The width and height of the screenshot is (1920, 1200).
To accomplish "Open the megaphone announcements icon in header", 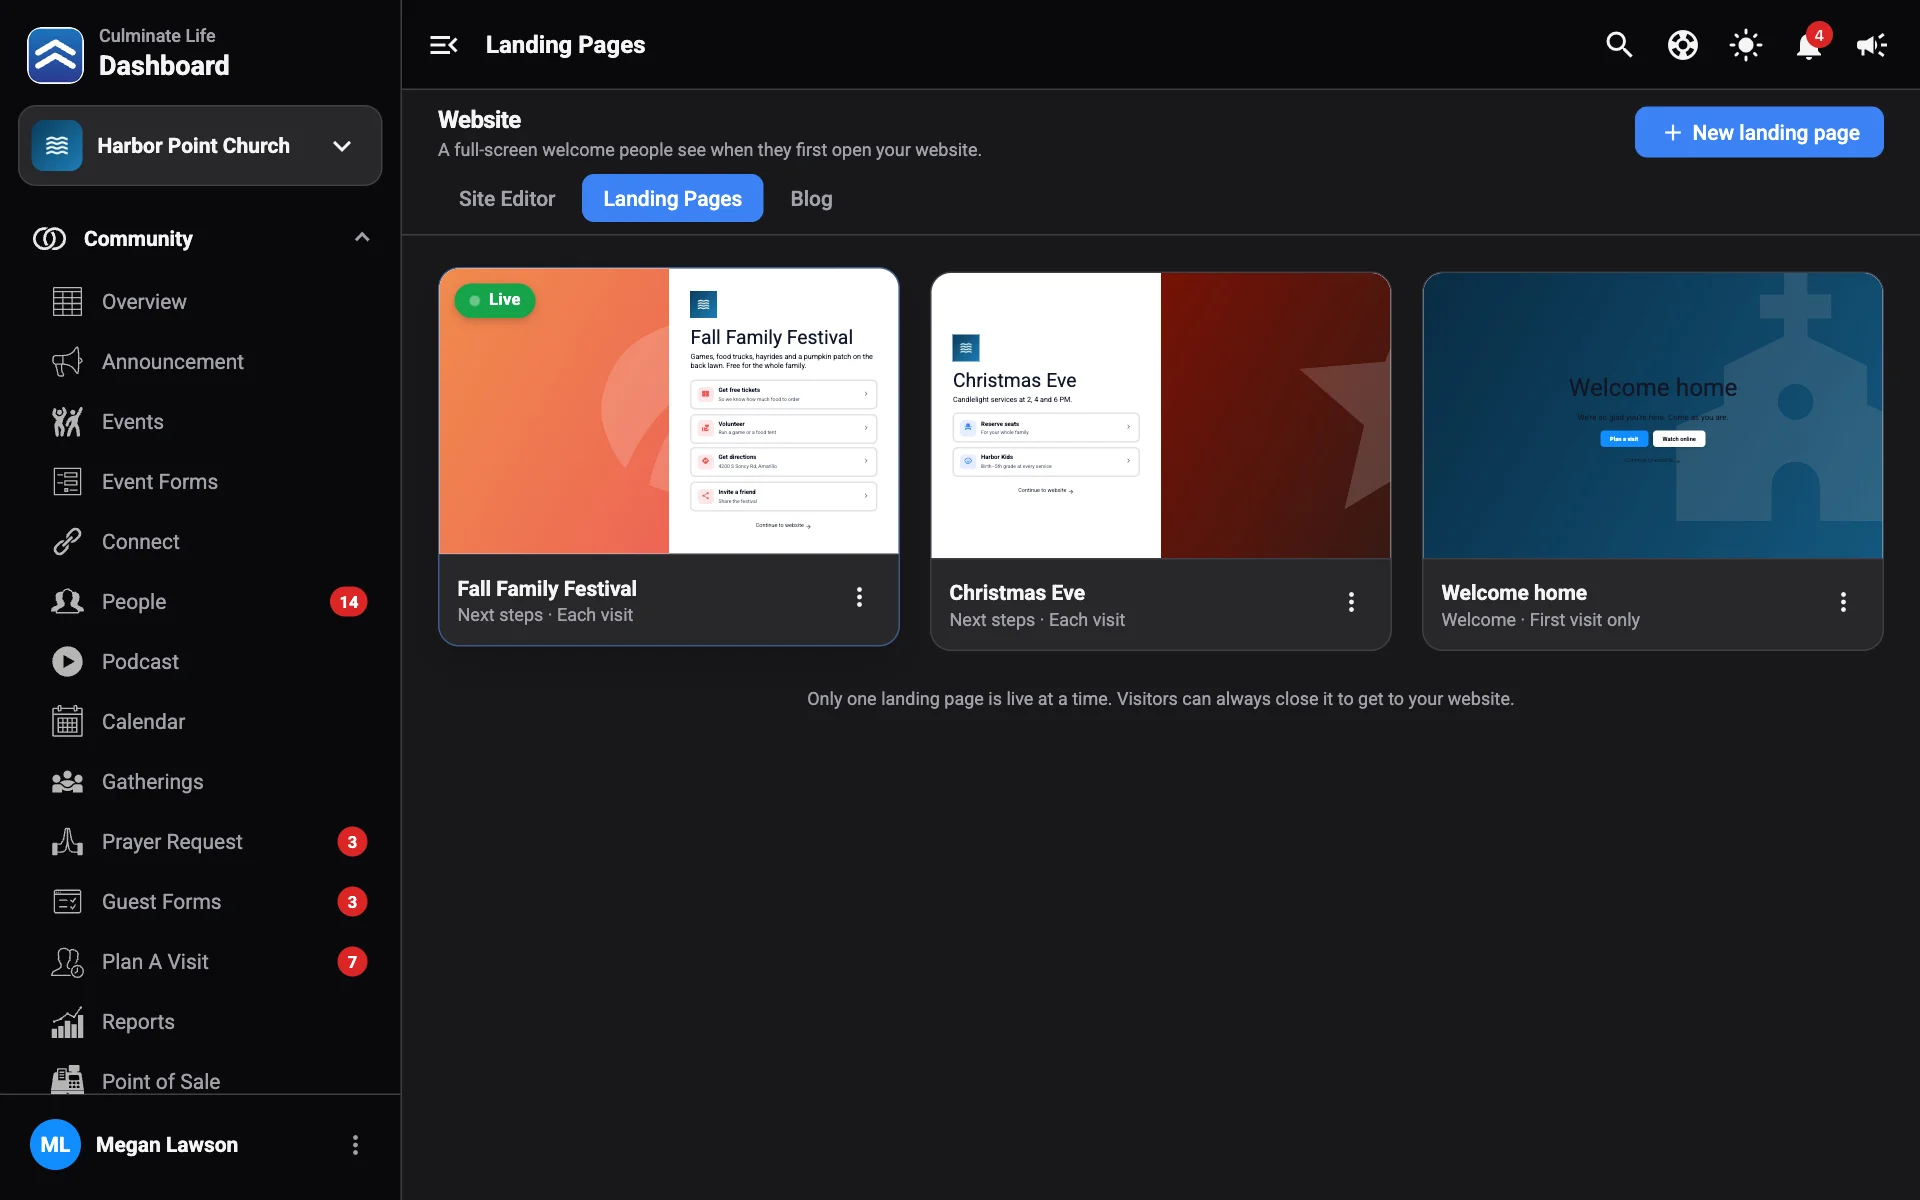I will [x=1872, y=45].
